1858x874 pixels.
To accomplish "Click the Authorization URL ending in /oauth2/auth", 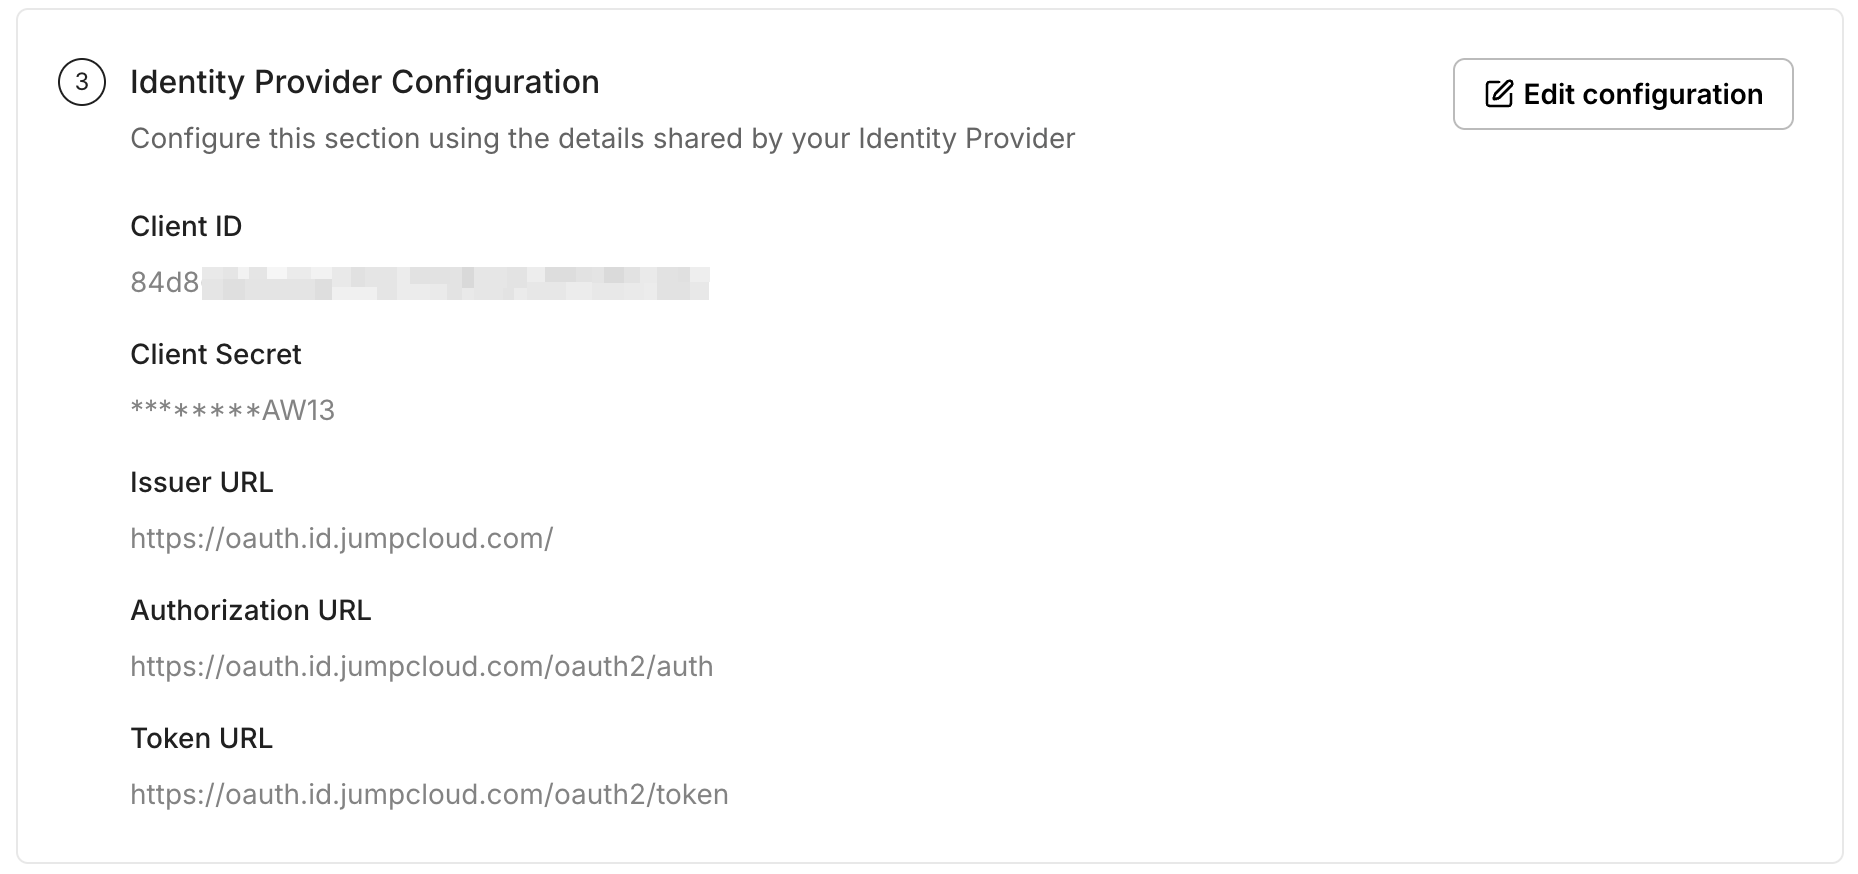I will [x=421, y=666].
